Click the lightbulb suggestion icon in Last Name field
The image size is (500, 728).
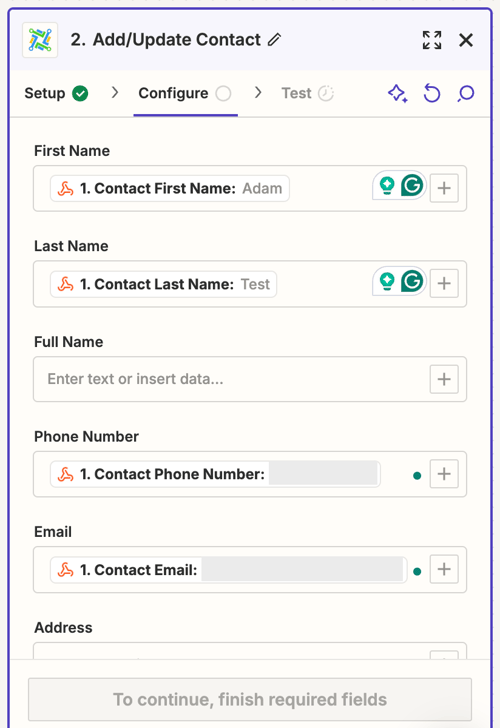(x=387, y=281)
